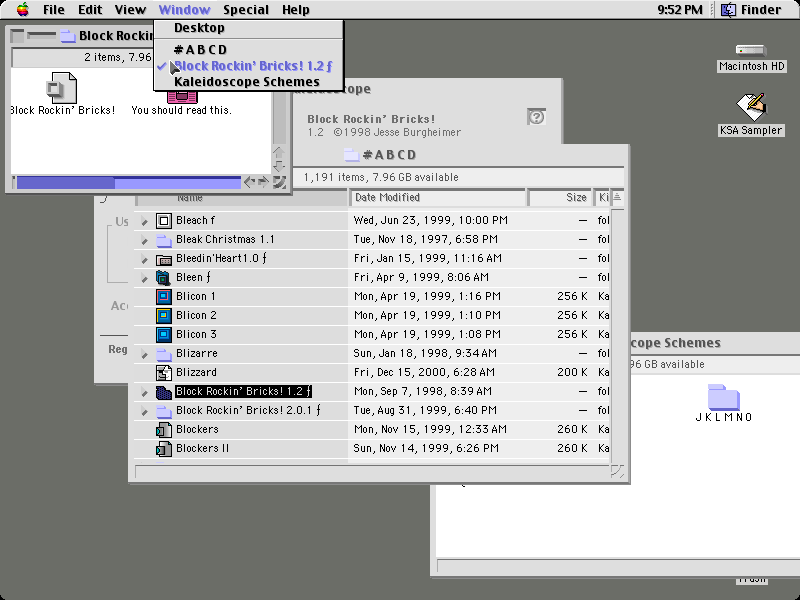This screenshot has width=800, height=600.
Task: Click the Bleak Christmas 1.1 folder icon
Action: pyautogui.click(x=163, y=239)
